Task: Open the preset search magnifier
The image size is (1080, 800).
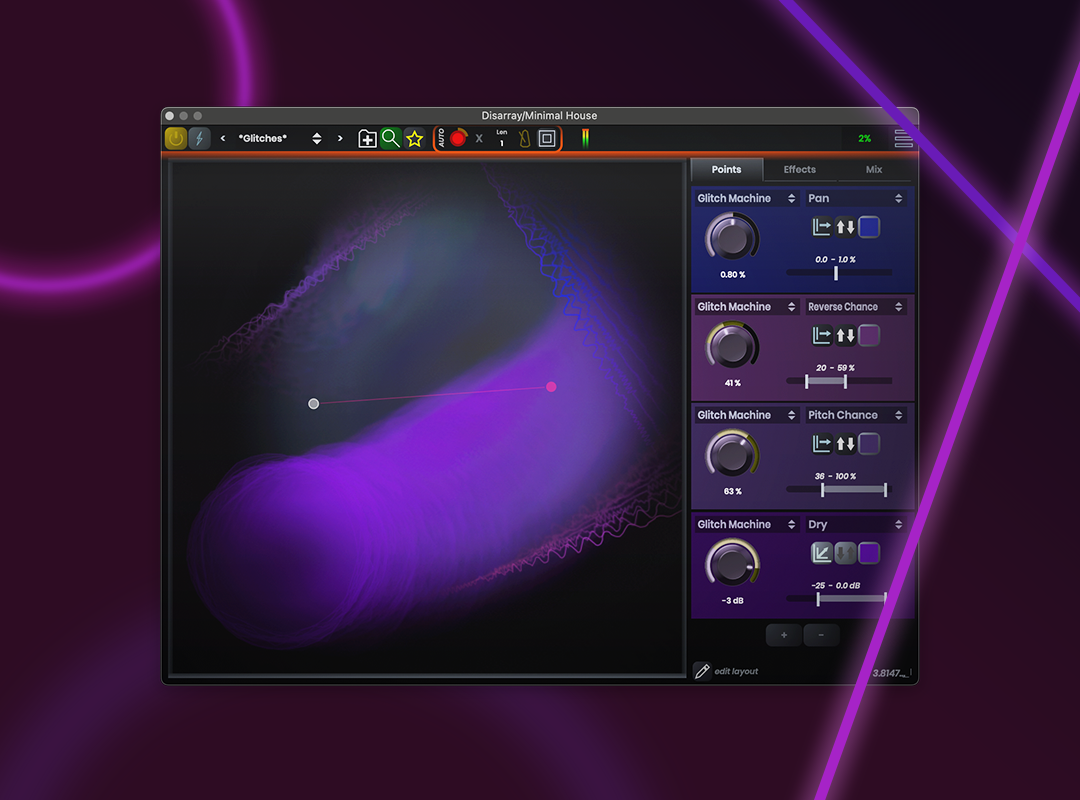Action: pos(391,139)
